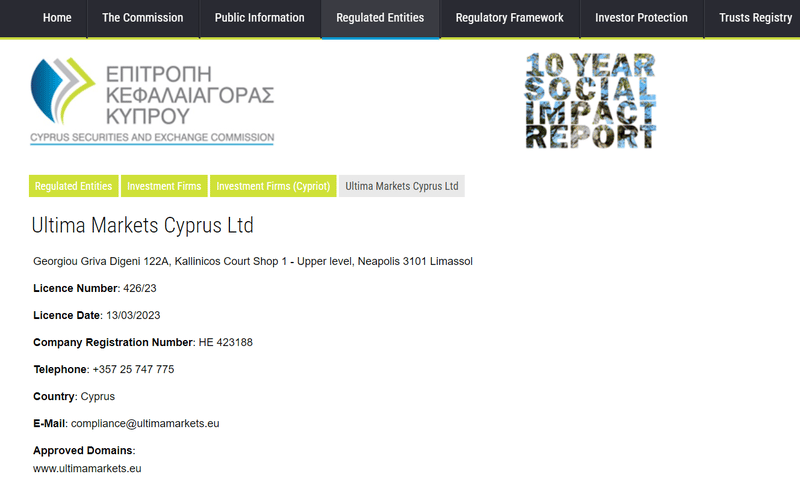Click the Regulated Entities breadcrumb
Viewport: 800px width, 477px height.
(x=73, y=186)
